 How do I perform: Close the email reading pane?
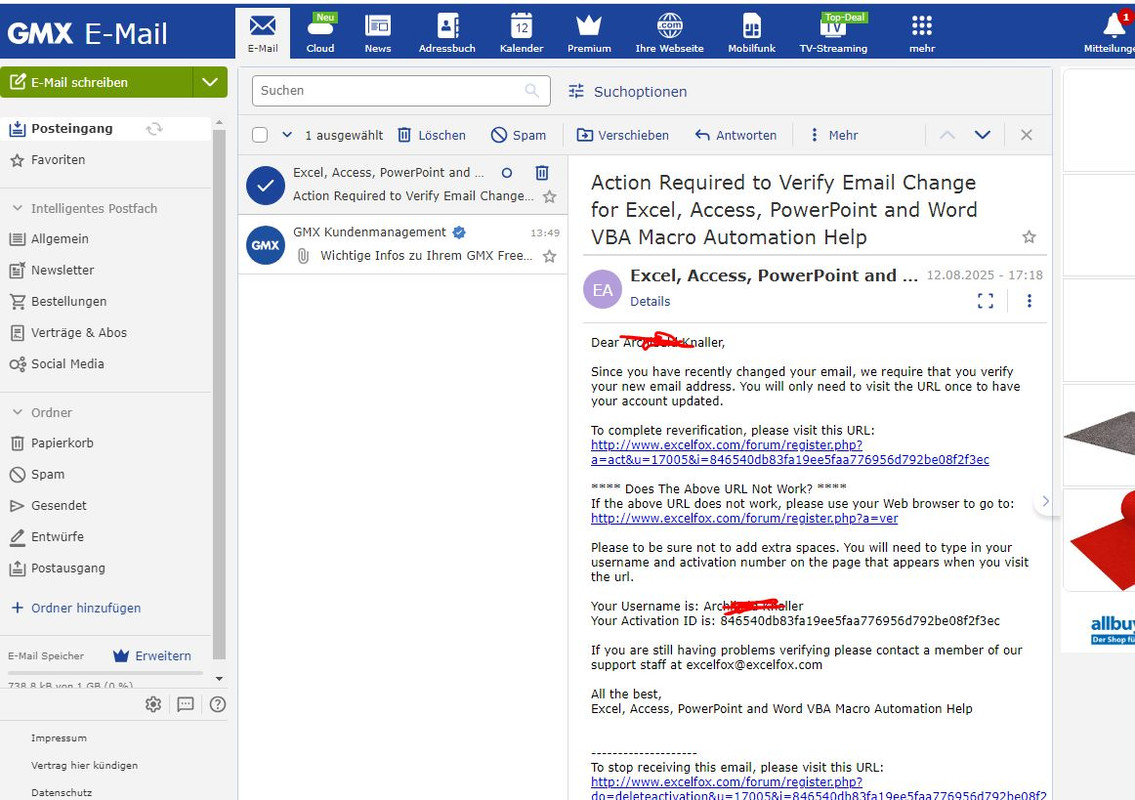pos(1026,135)
